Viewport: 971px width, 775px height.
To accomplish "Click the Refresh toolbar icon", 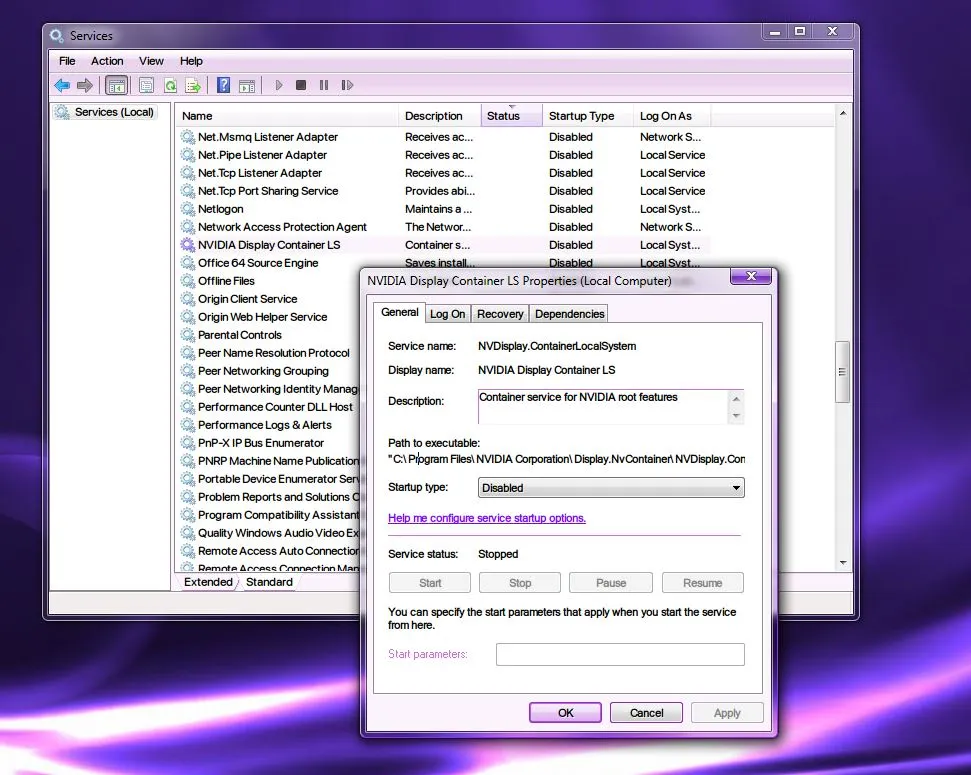I will click(x=170, y=85).
